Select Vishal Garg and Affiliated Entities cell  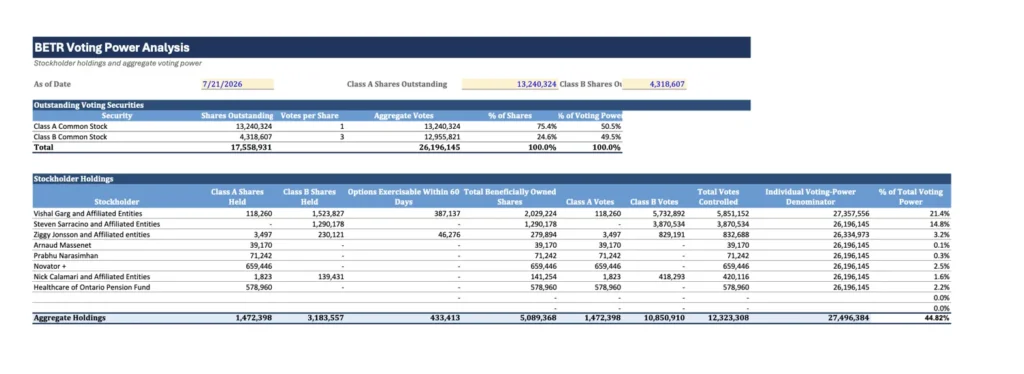coord(88,213)
